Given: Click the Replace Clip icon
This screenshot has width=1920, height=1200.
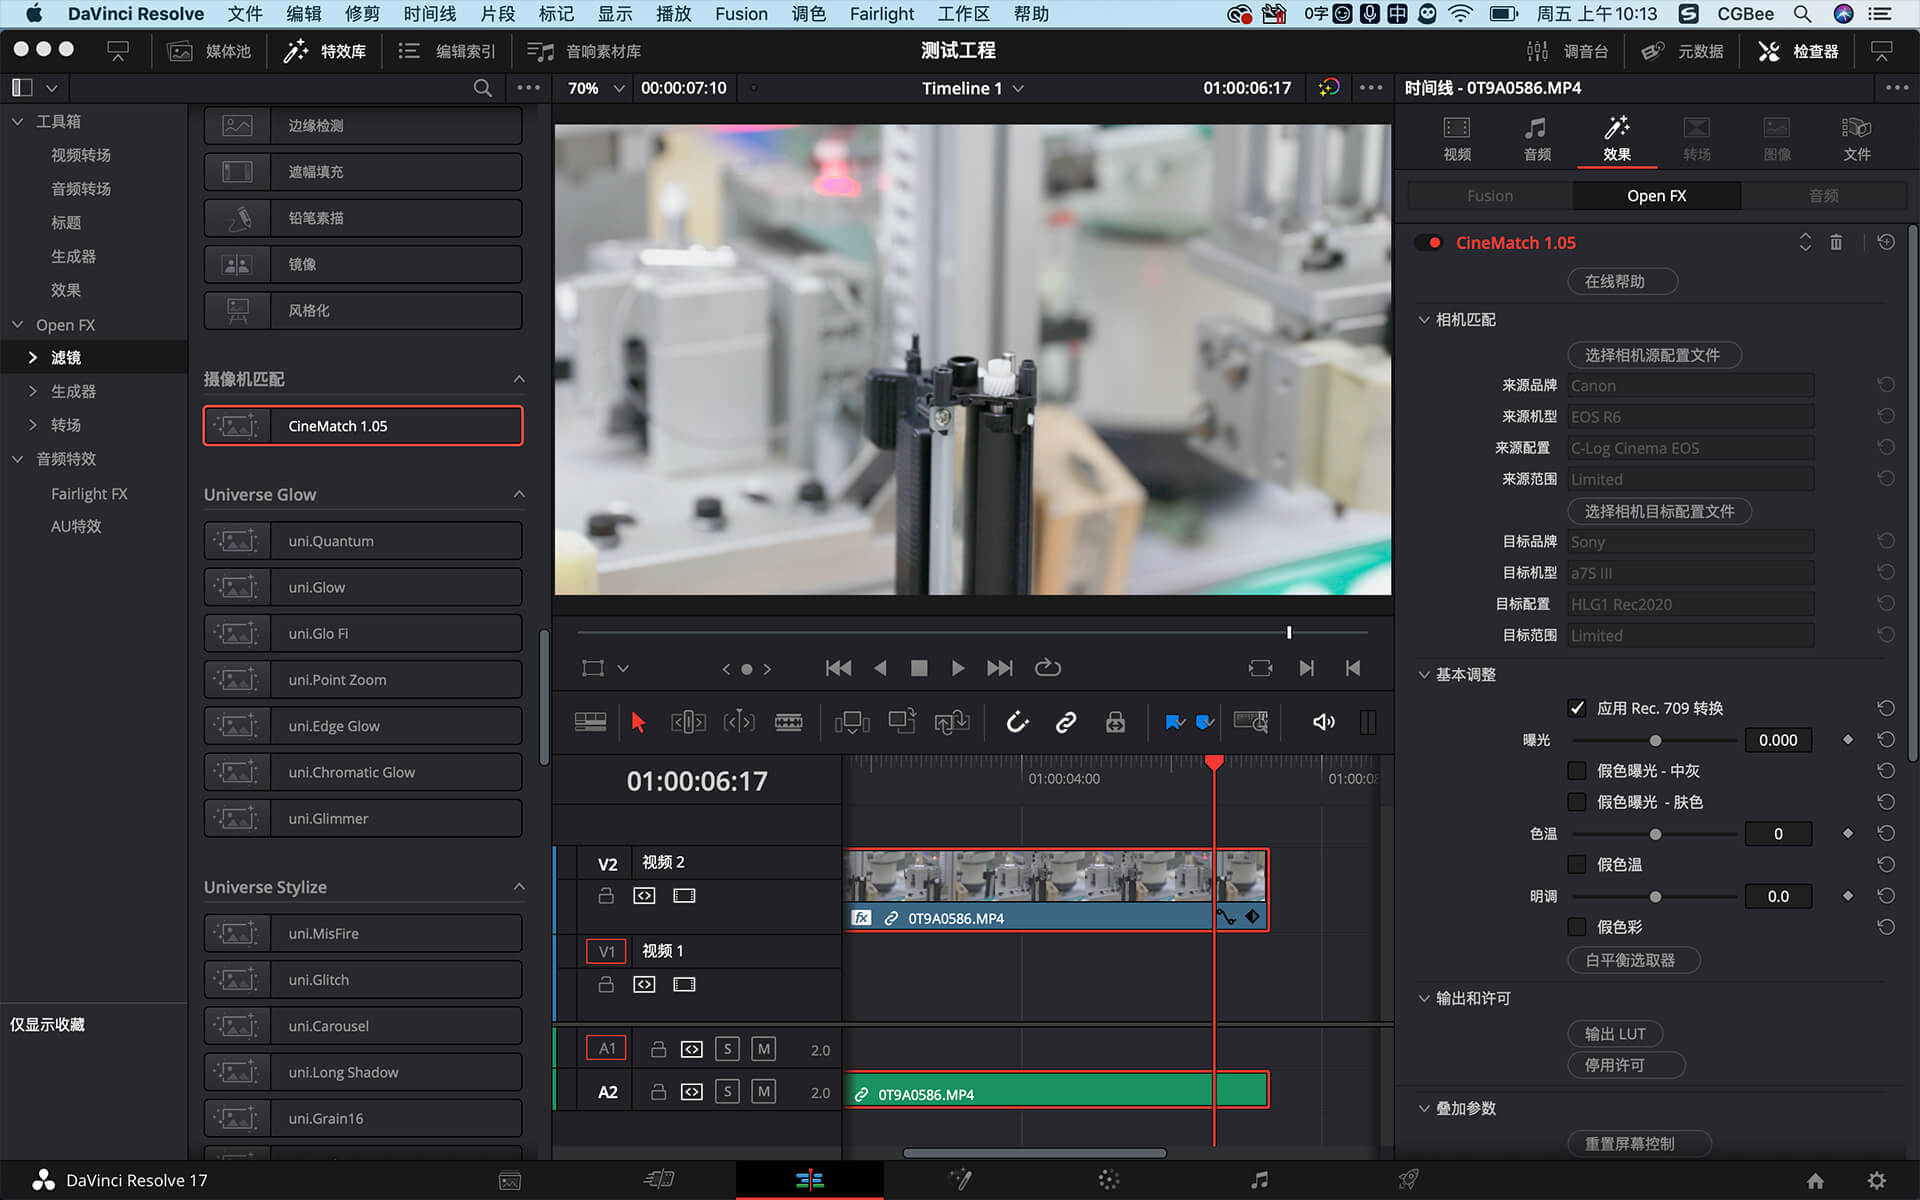Looking at the screenshot, I should pos(951,722).
